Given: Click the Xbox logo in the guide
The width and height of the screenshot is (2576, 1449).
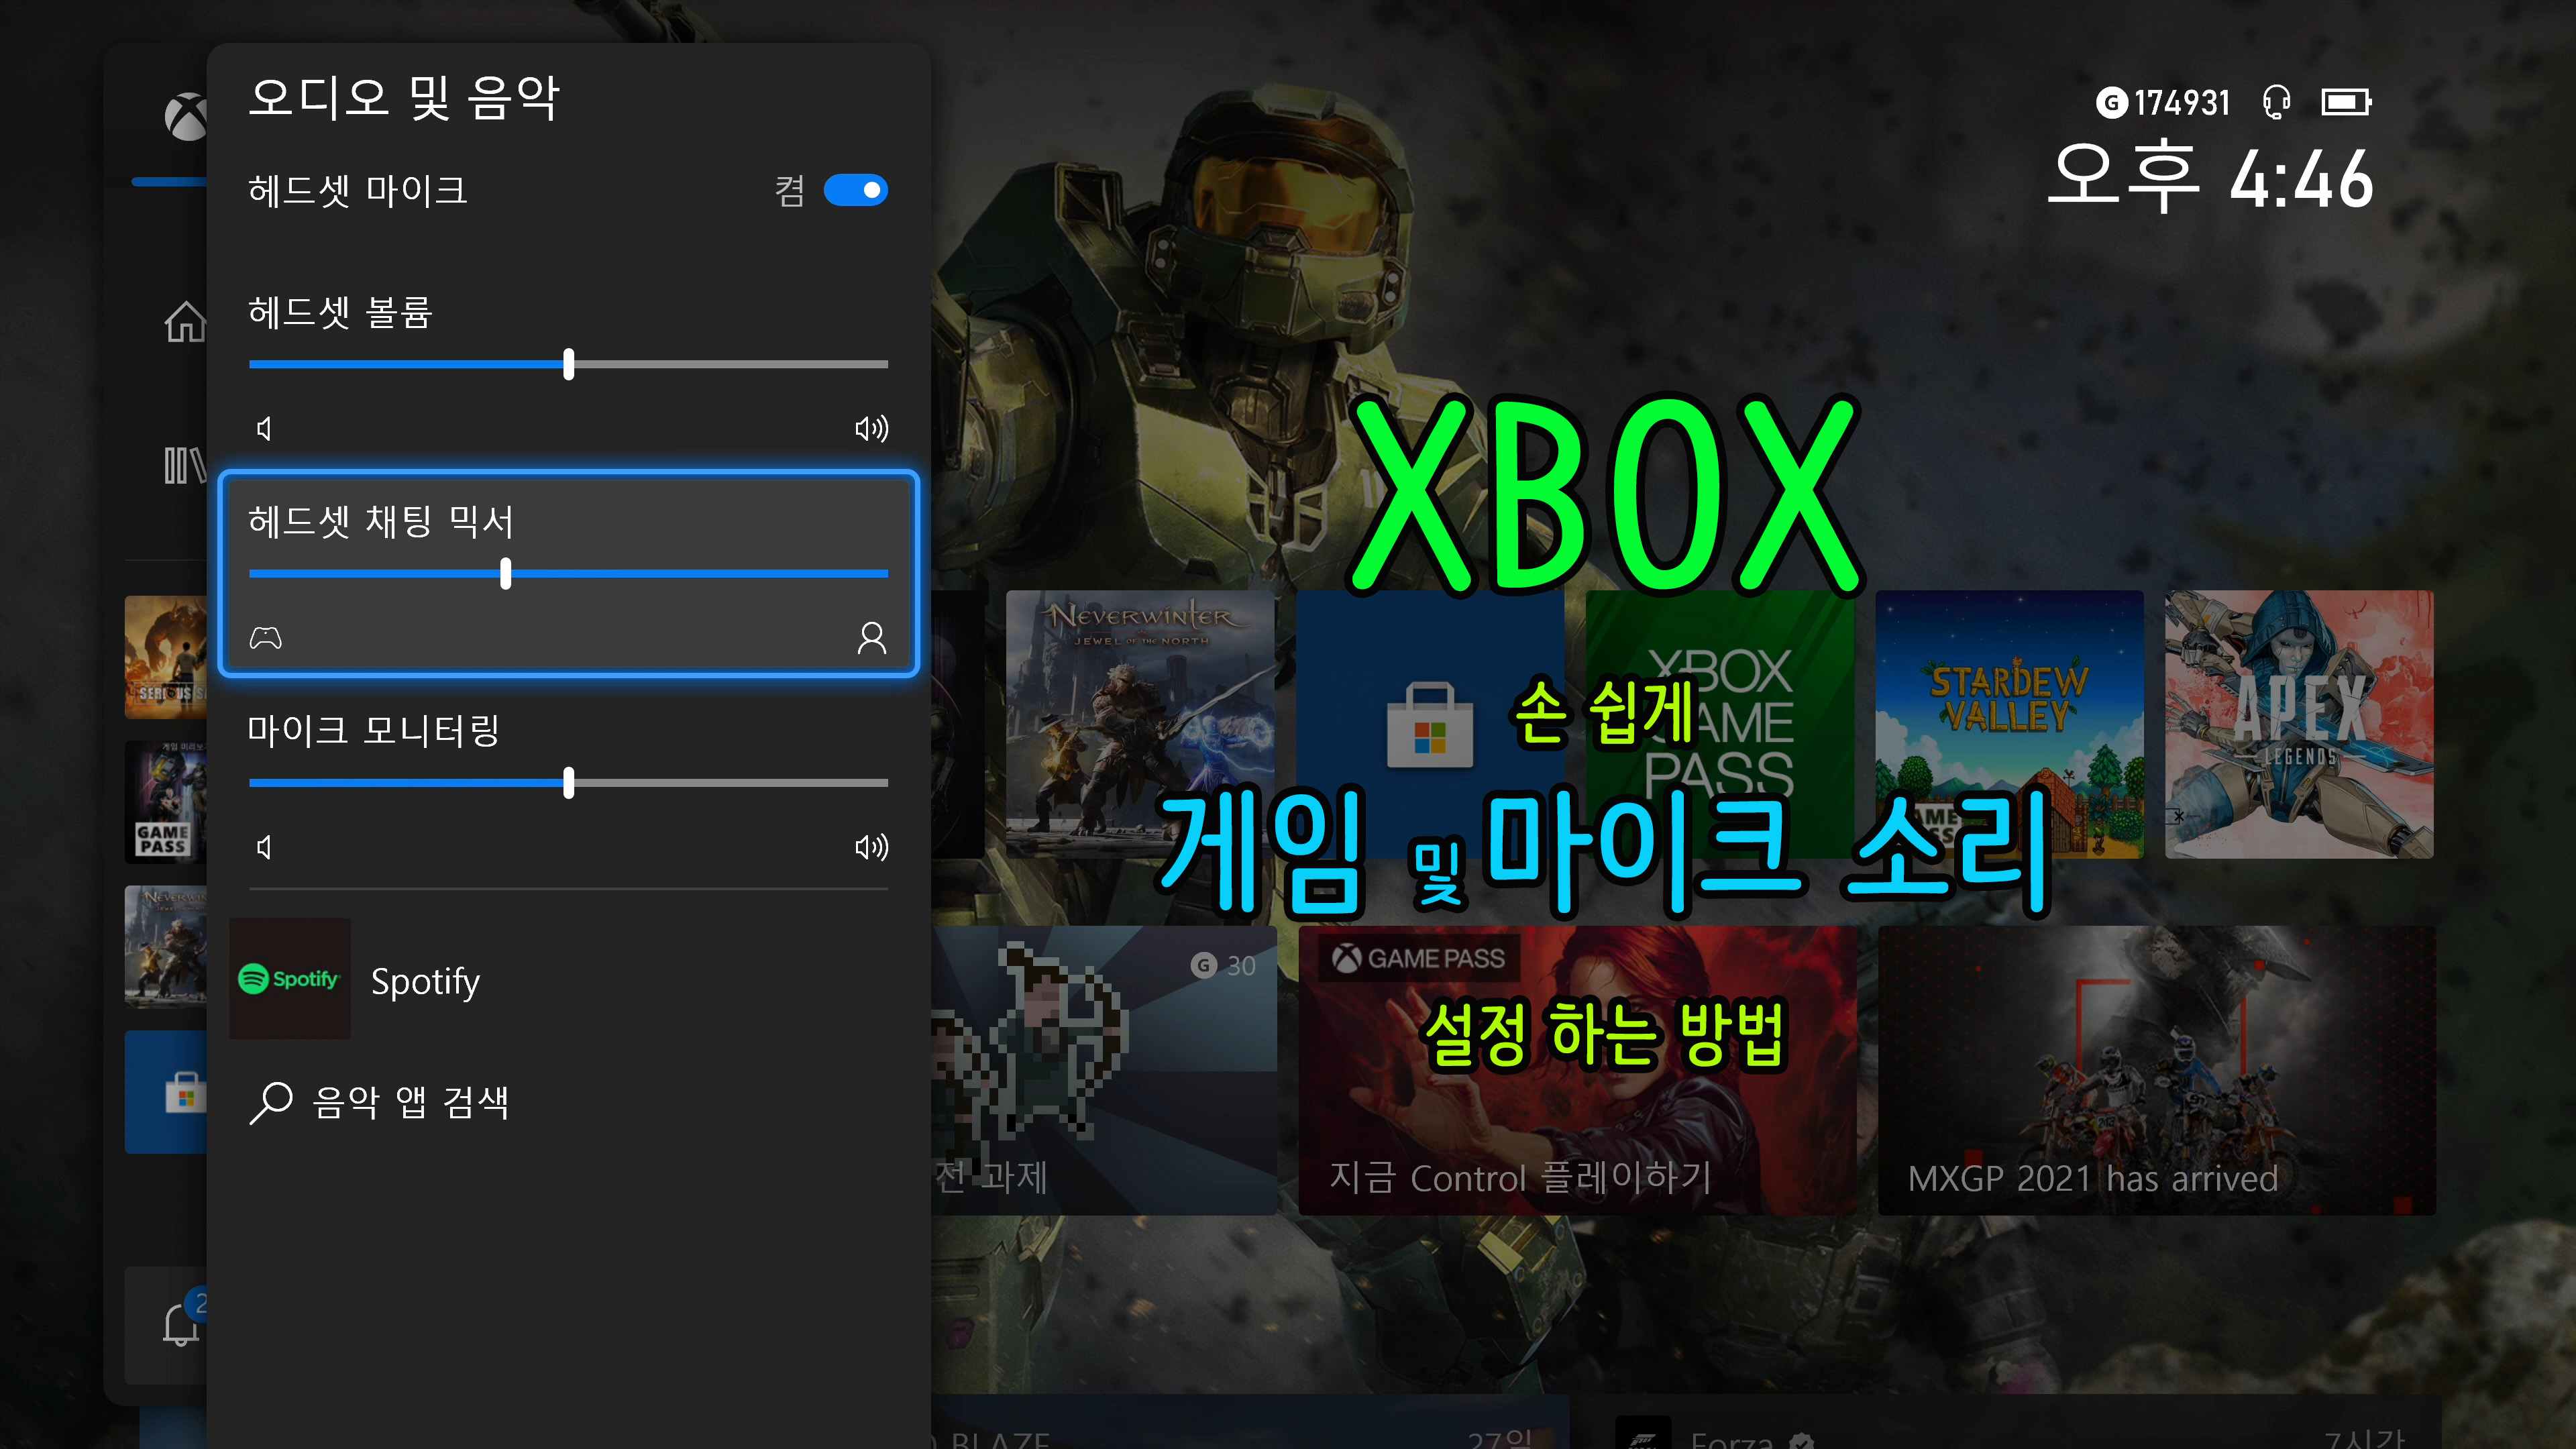Looking at the screenshot, I should (186, 117).
